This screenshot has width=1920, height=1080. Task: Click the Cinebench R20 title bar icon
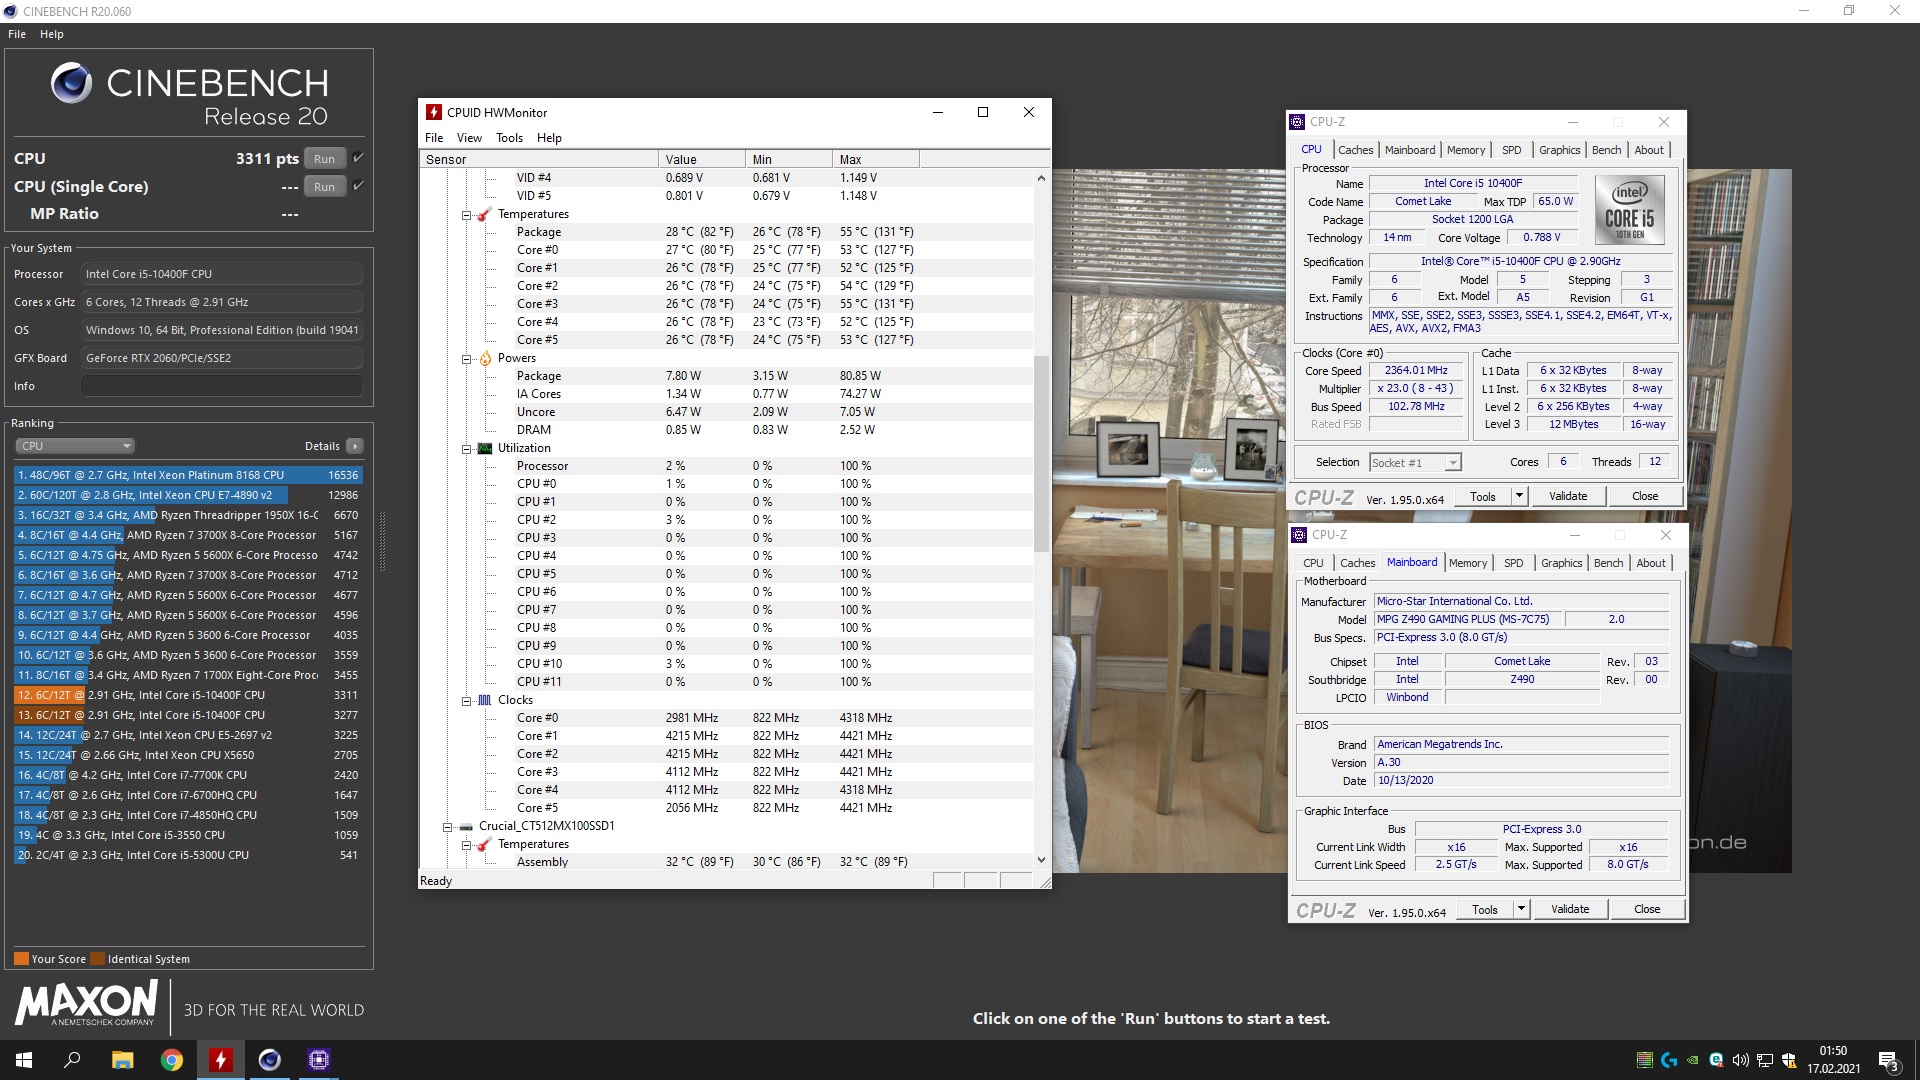10,11
